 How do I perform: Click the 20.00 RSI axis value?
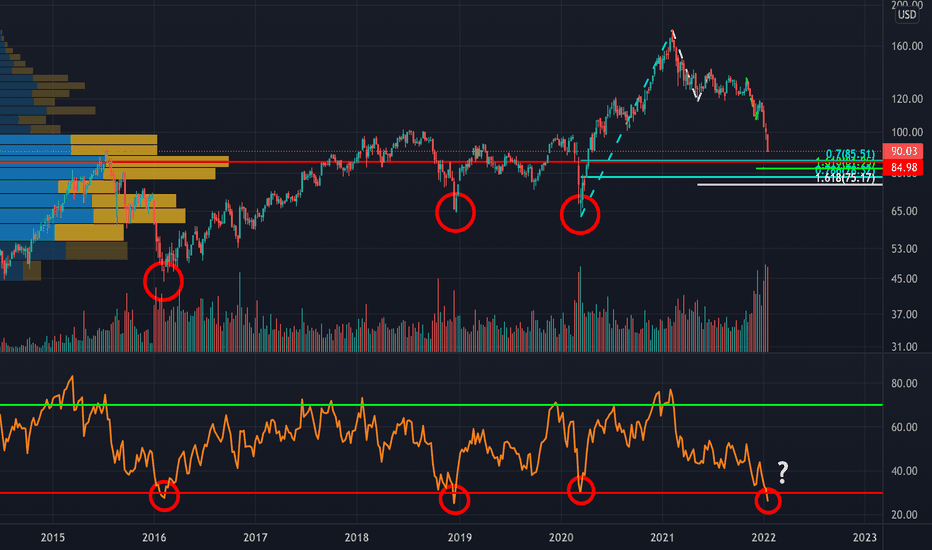tap(904, 515)
